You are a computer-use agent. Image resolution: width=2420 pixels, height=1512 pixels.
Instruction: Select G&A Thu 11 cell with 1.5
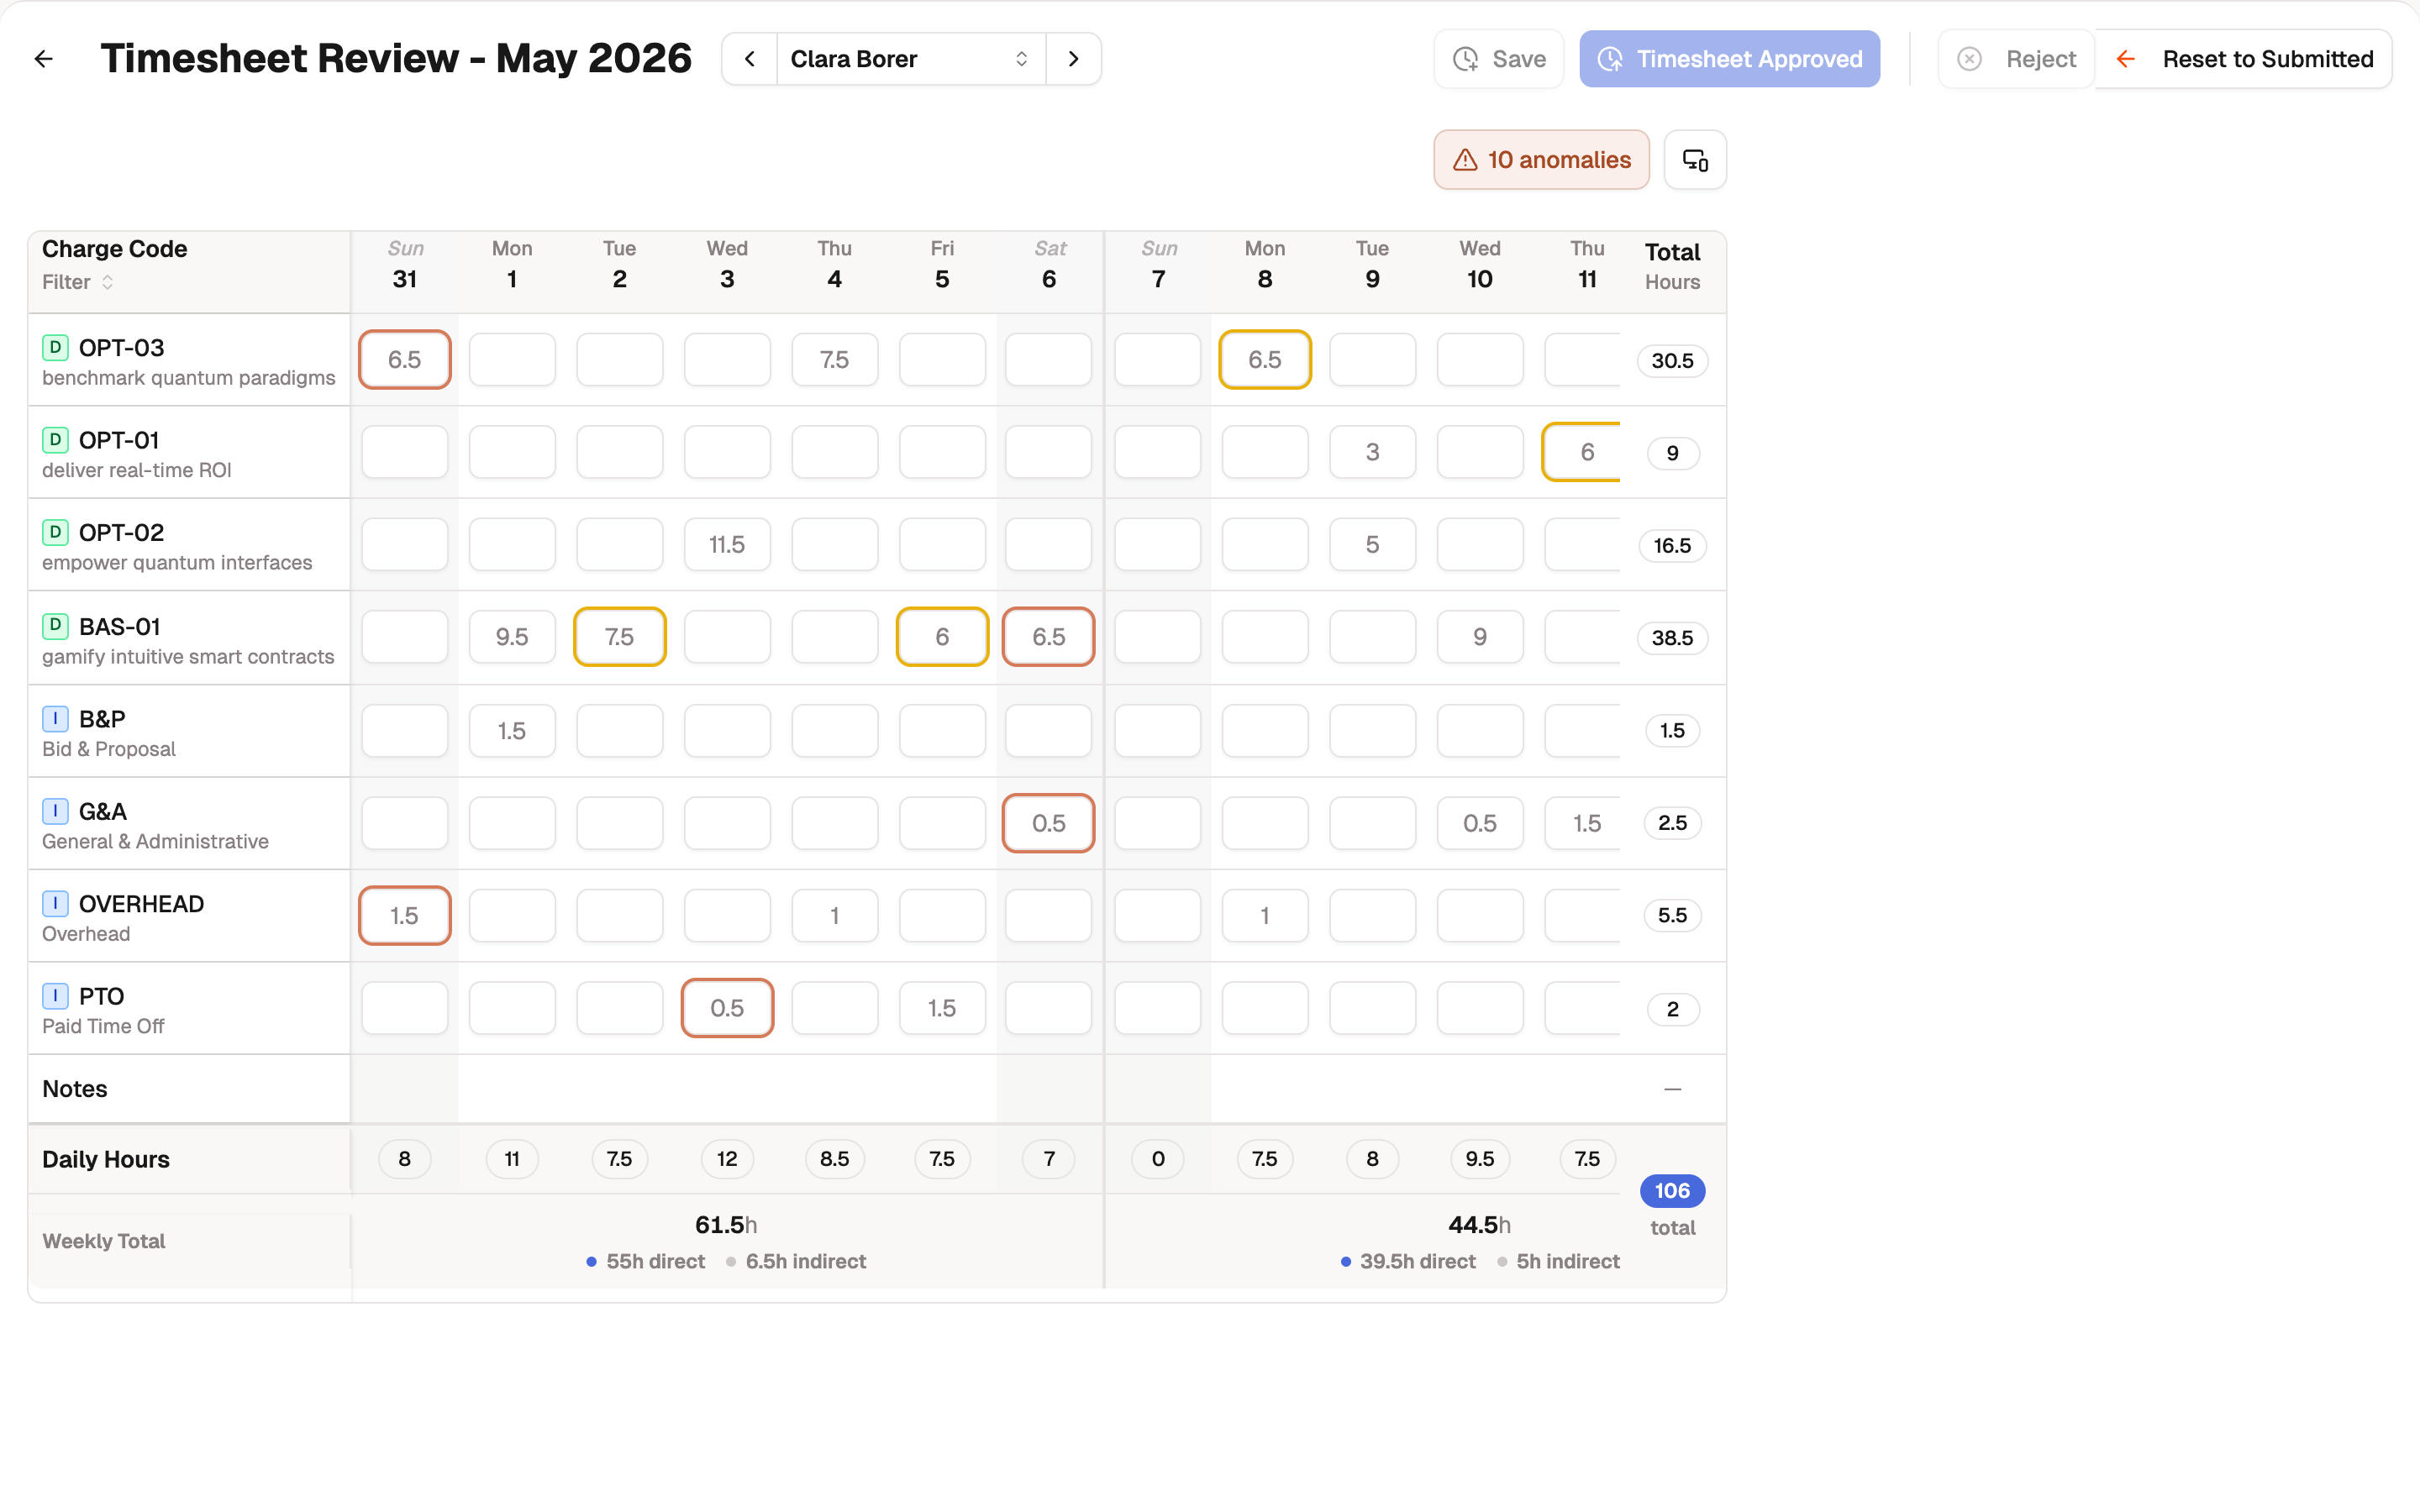click(x=1583, y=823)
